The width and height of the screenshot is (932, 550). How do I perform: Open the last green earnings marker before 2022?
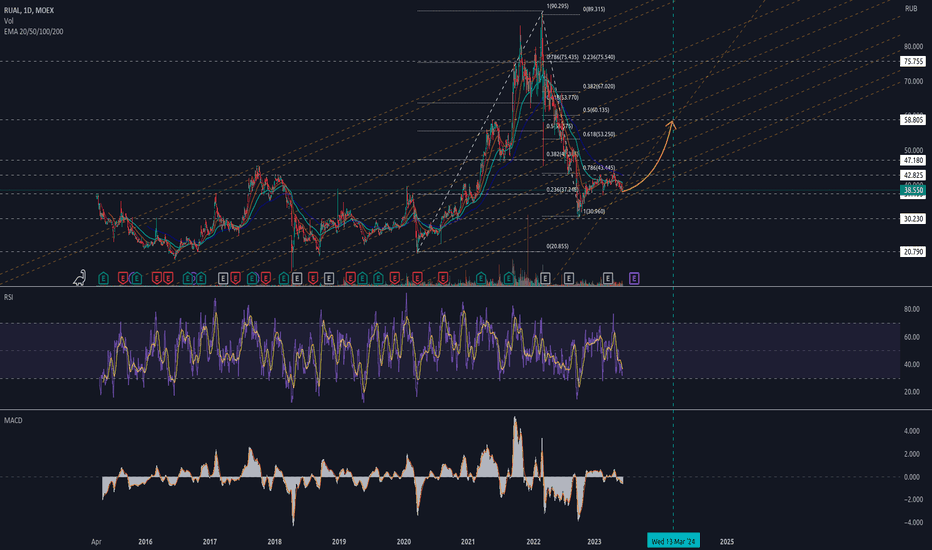click(508, 278)
